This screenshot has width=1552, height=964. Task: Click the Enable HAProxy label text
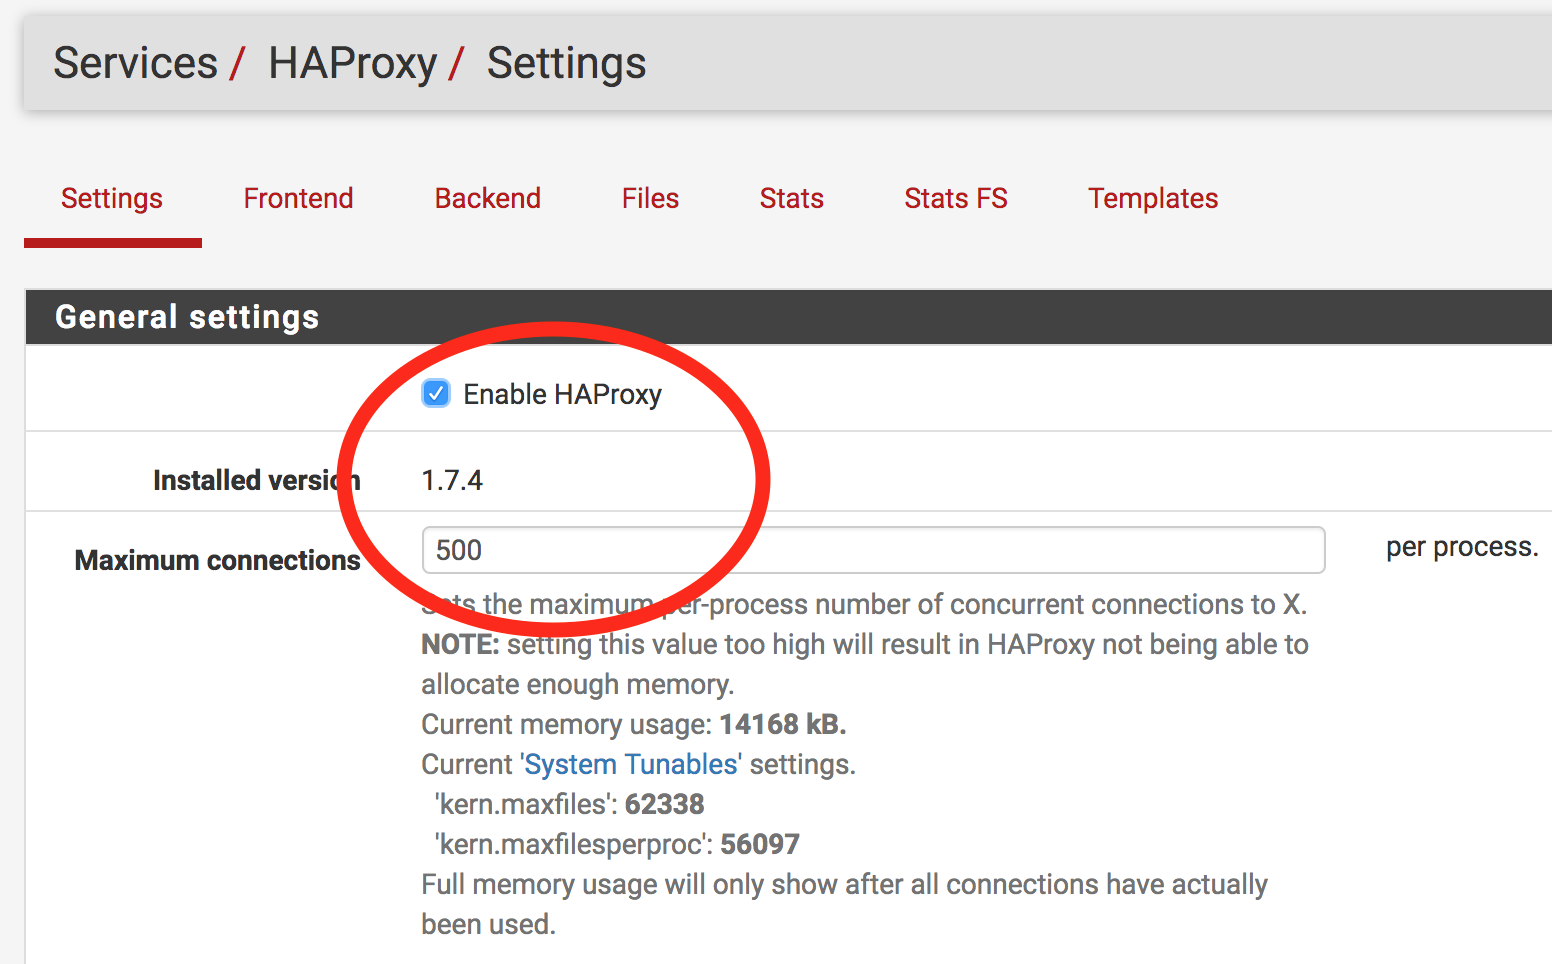[562, 395]
